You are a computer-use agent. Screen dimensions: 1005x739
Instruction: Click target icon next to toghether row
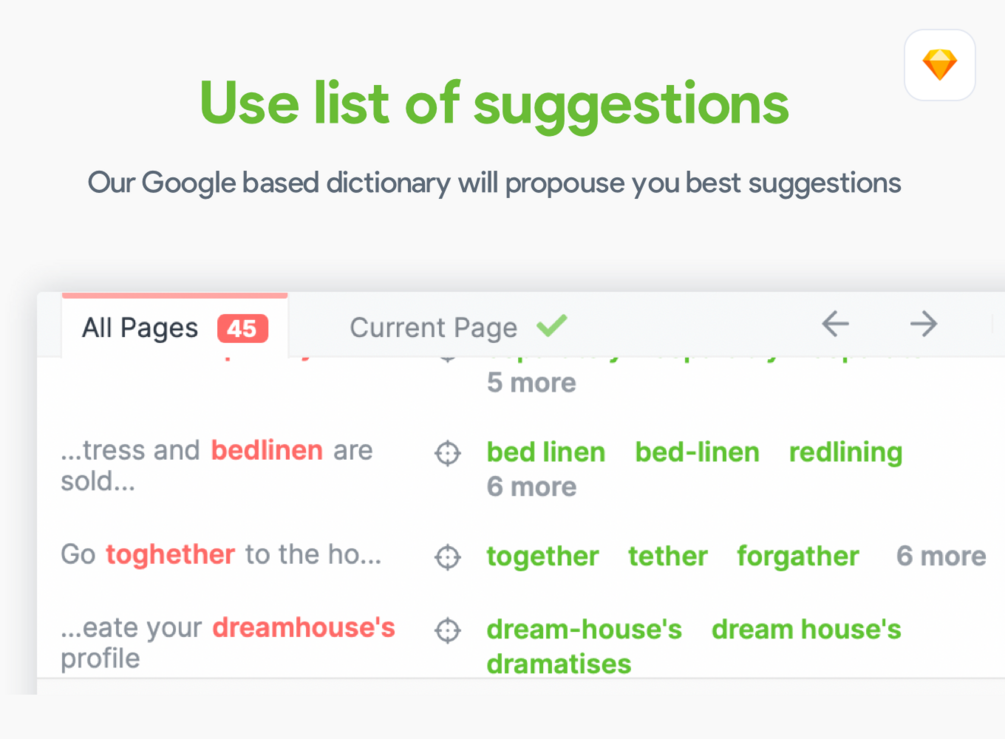447,557
